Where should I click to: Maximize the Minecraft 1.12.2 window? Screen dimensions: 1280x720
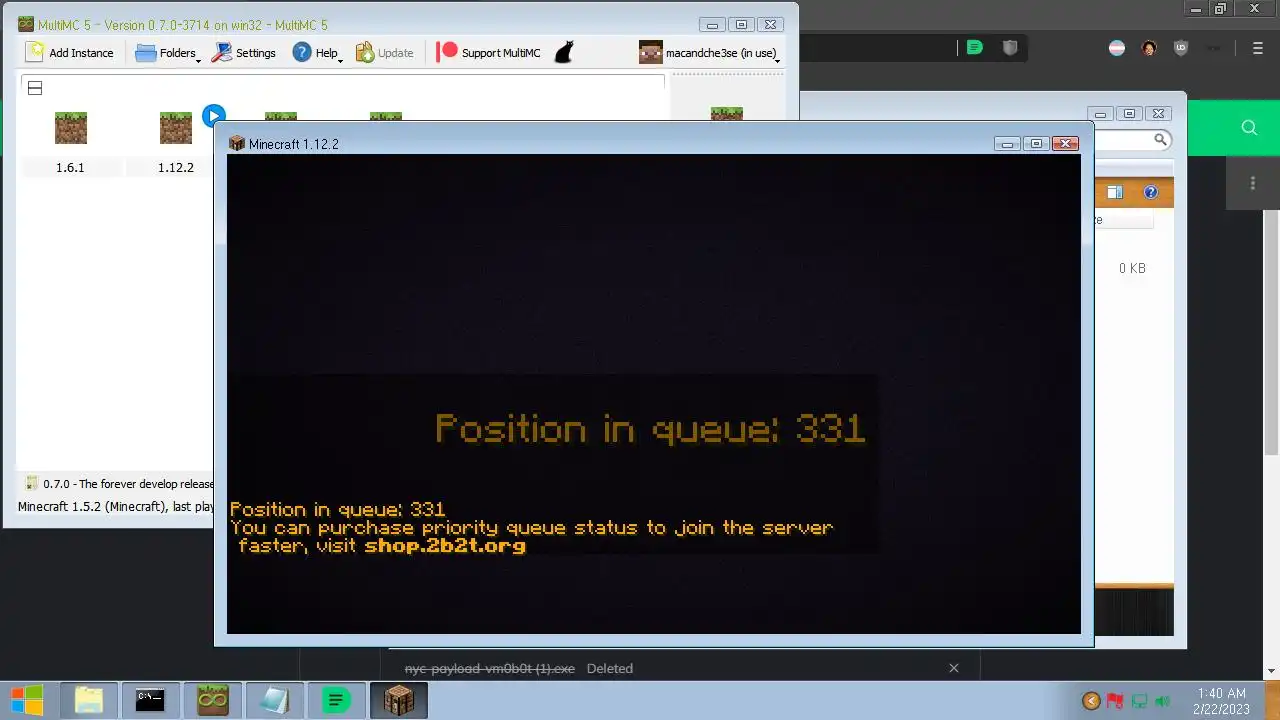(1036, 144)
